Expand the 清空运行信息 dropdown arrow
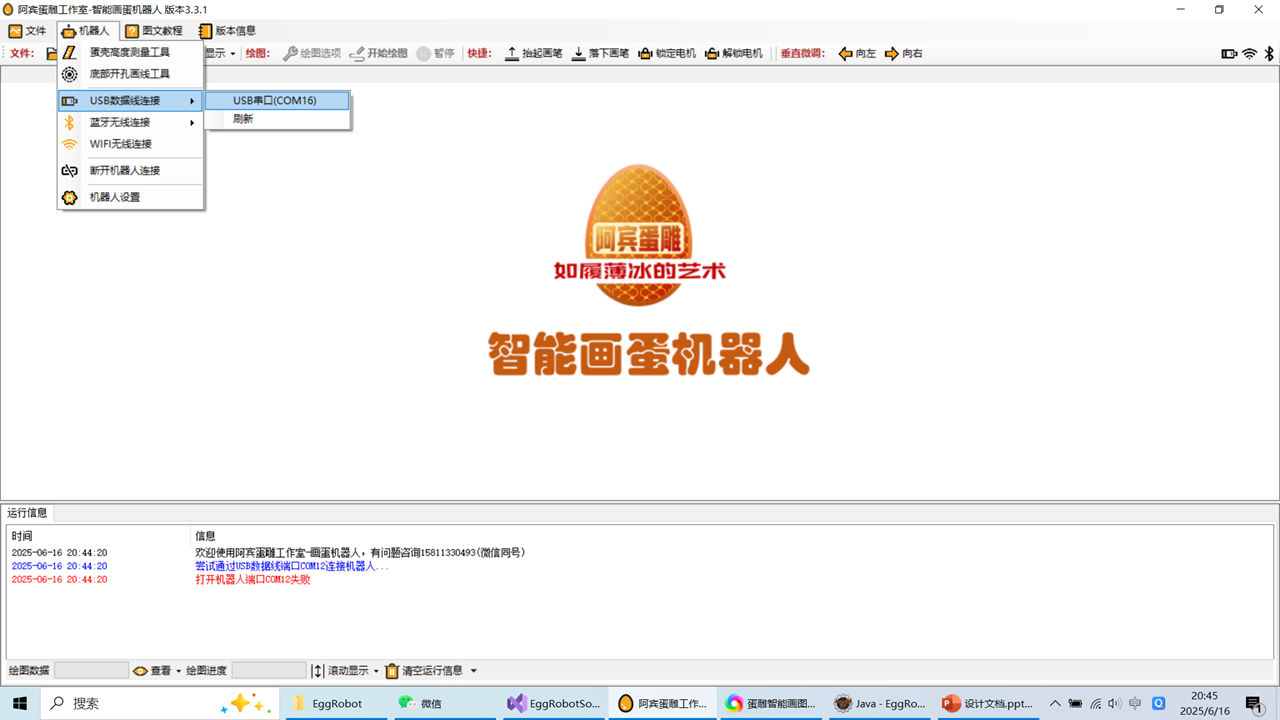Image resolution: width=1280 pixels, height=720 pixels. [474, 671]
